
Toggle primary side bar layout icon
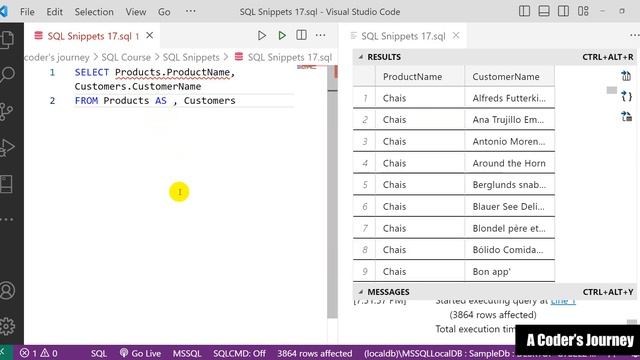click(524, 11)
